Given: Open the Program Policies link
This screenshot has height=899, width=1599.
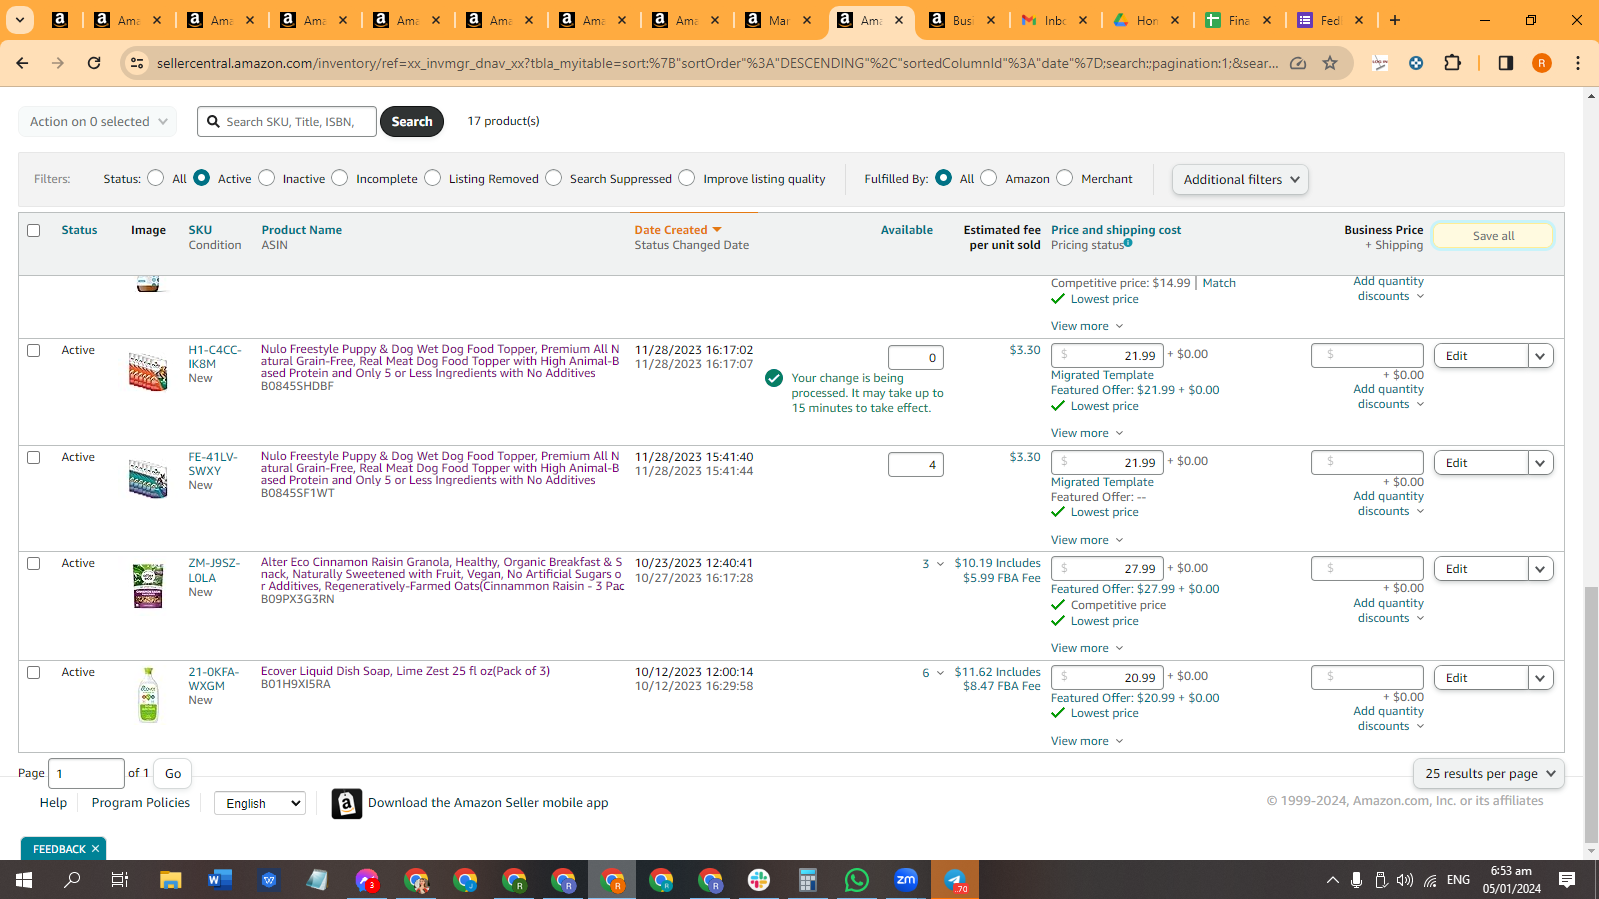Looking at the screenshot, I should (141, 803).
